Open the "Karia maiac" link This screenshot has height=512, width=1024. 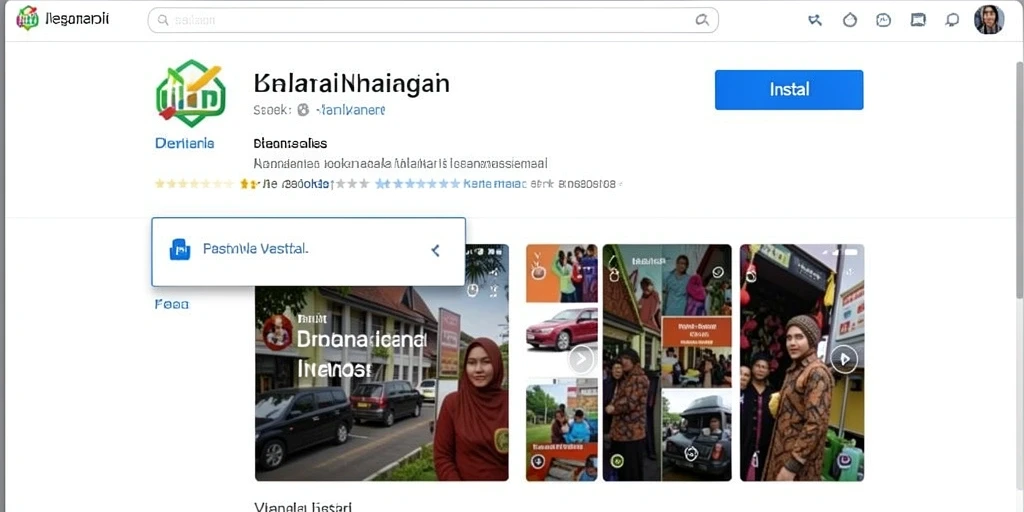(494, 184)
